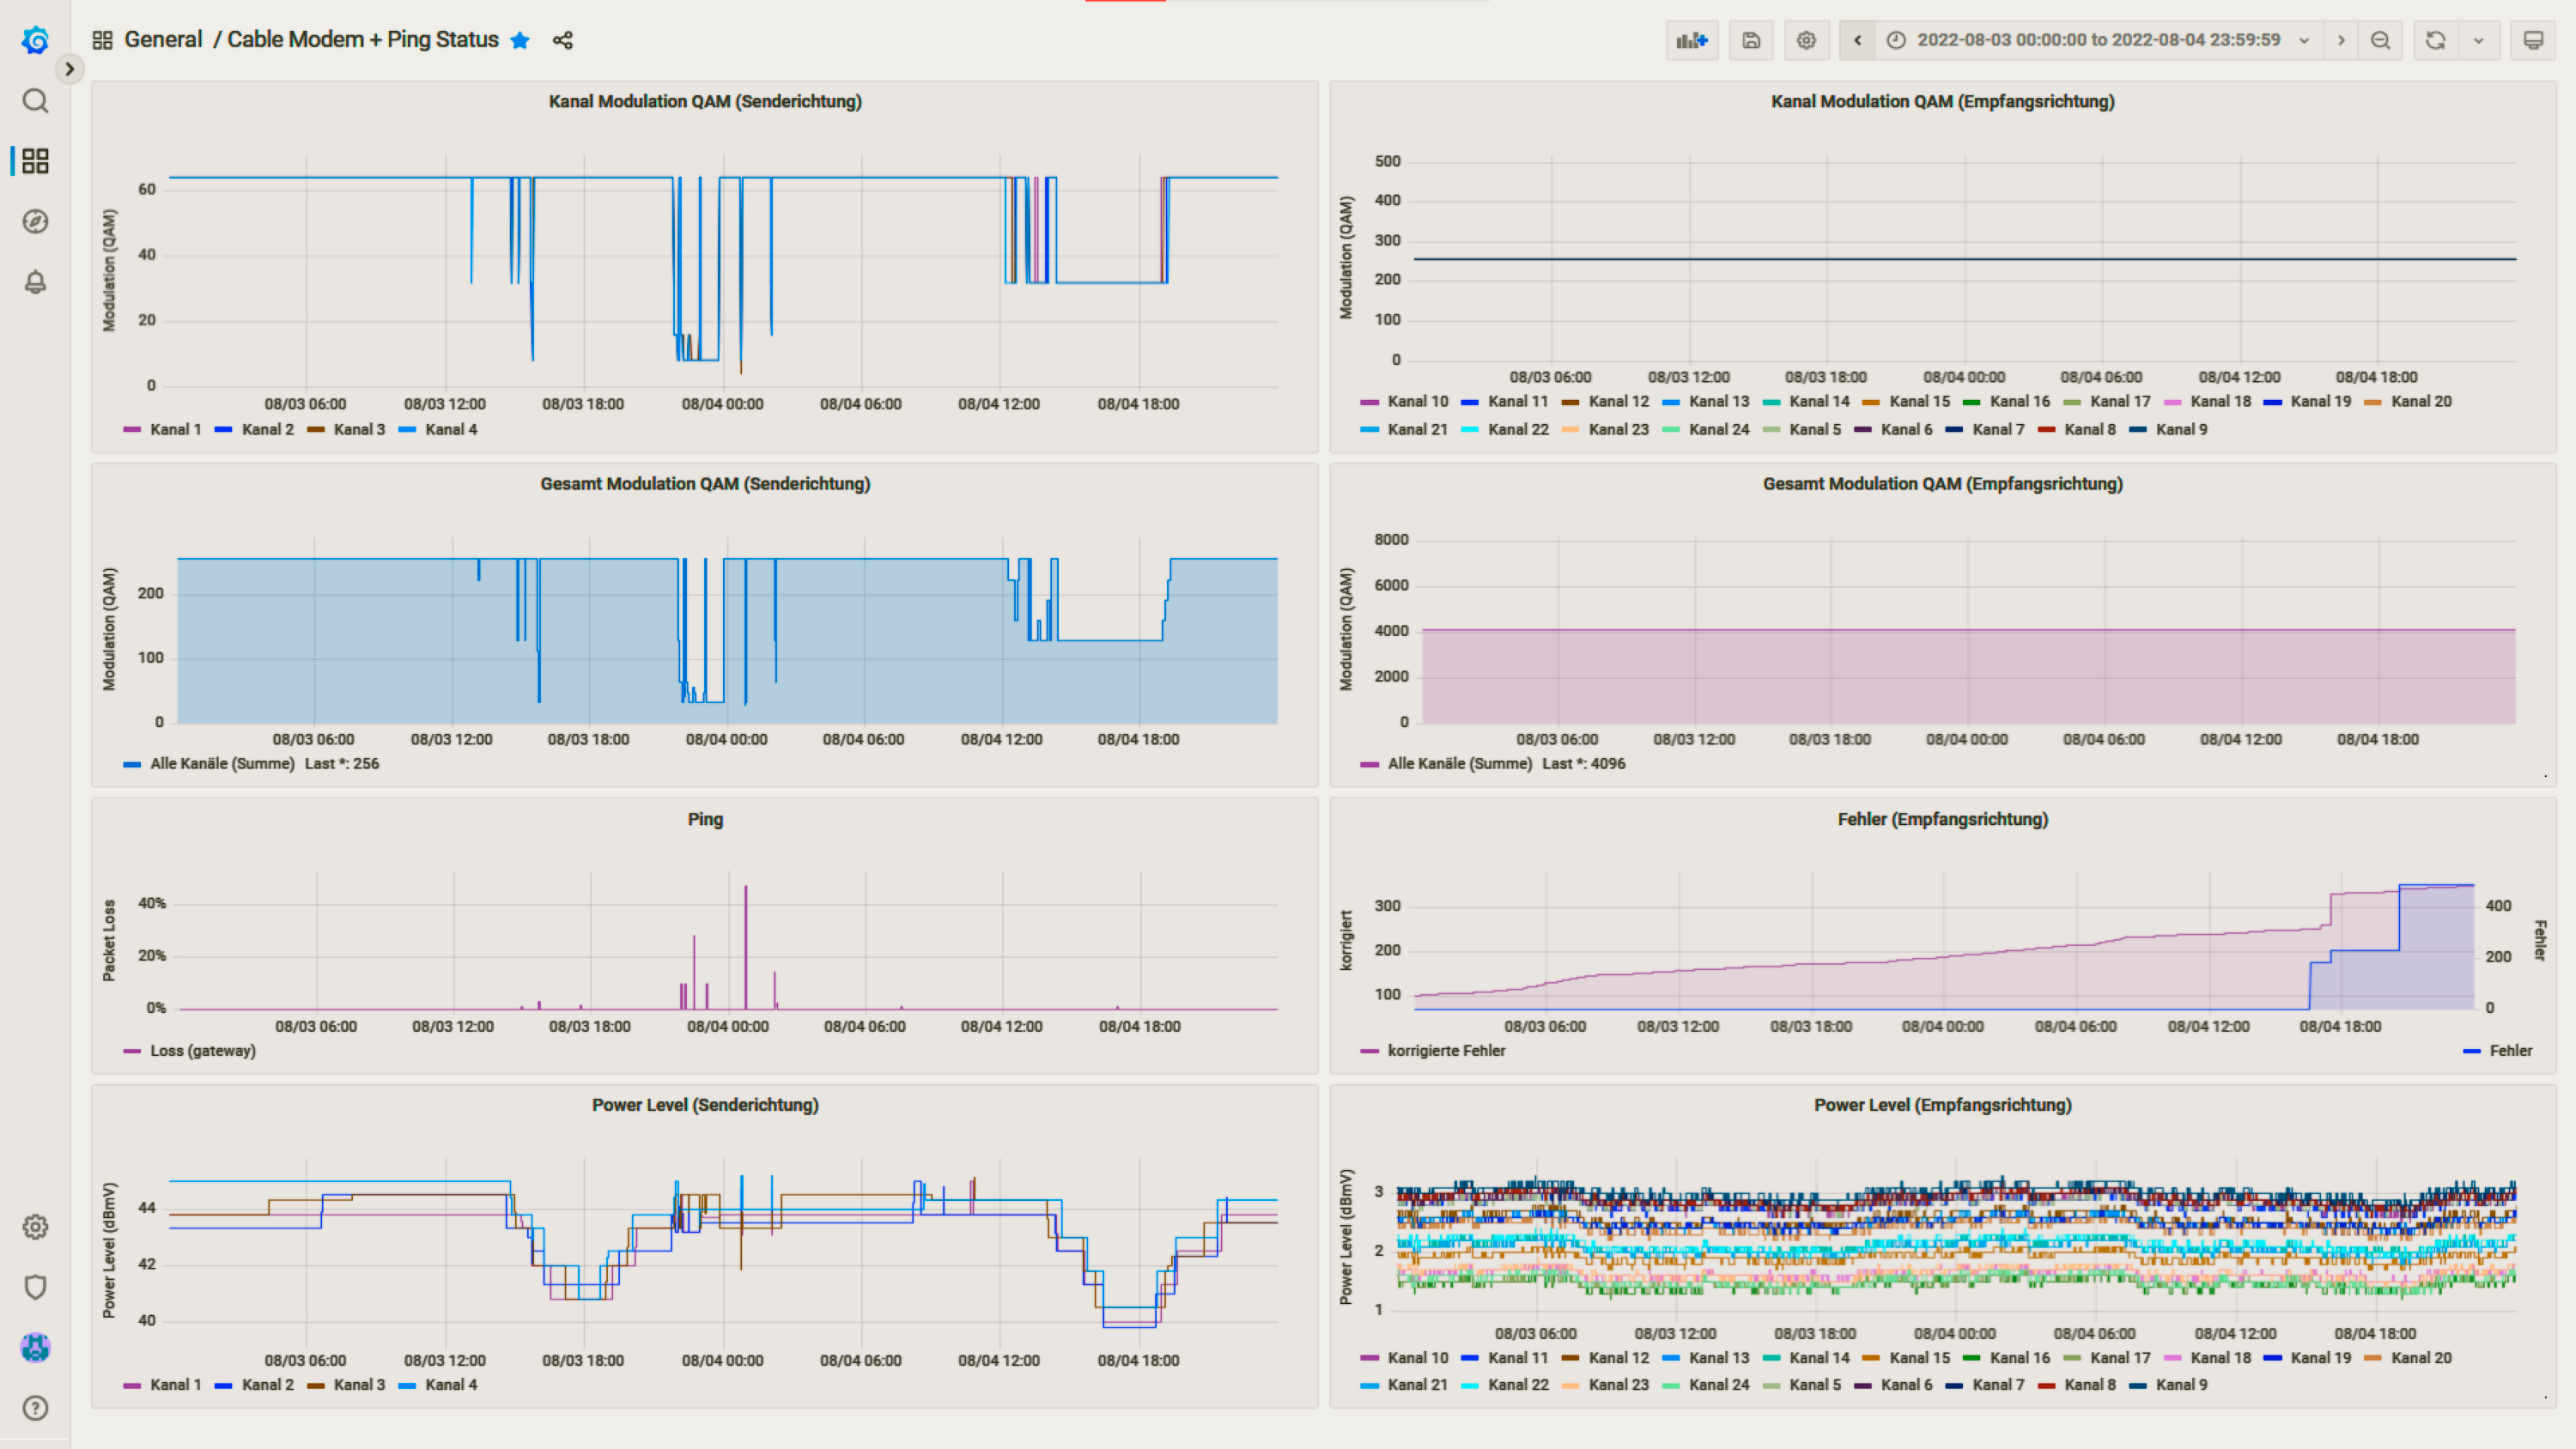The height and width of the screenshot is (1449, 2576).
Task: Toggle the Loss (gateway) series in Ping legend
Action: pyautogui.click(x=202, y=1050)
